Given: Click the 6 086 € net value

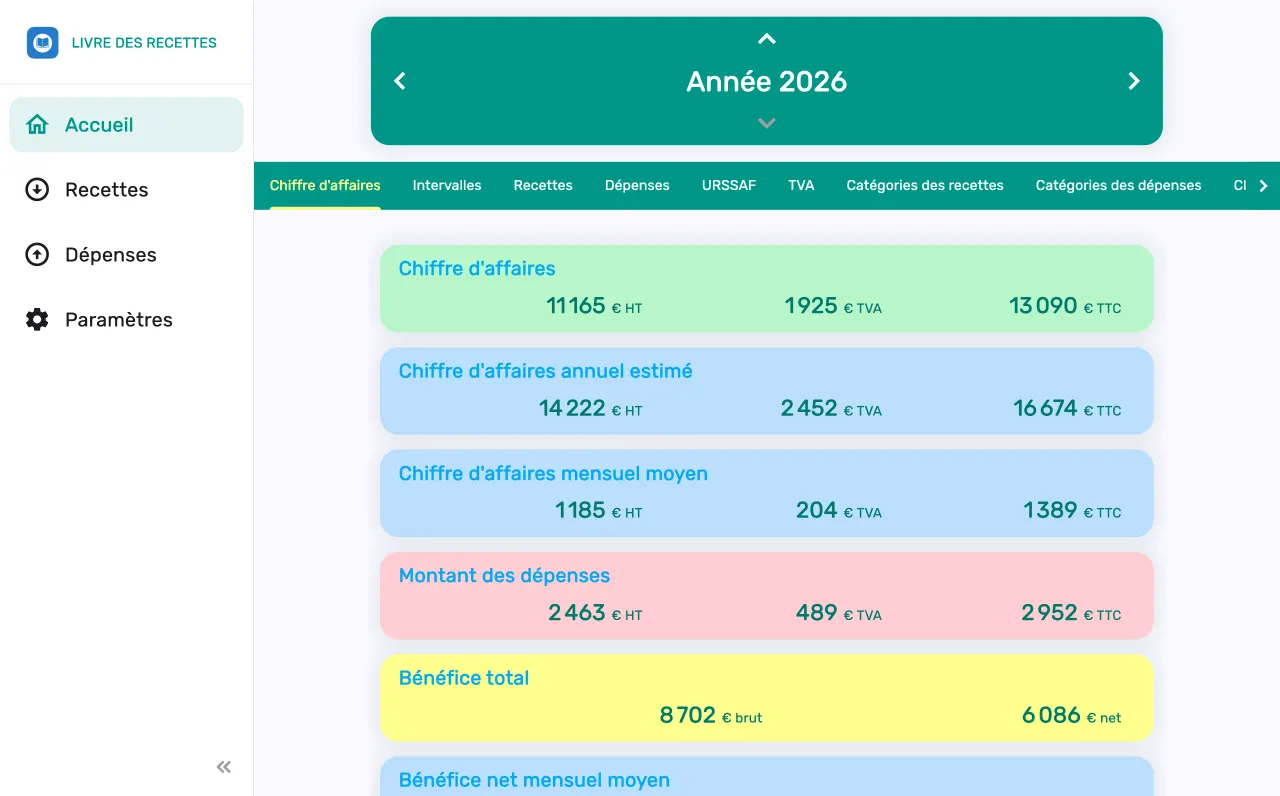Looking at the screenshot, I should click(x=1072, y=716).
